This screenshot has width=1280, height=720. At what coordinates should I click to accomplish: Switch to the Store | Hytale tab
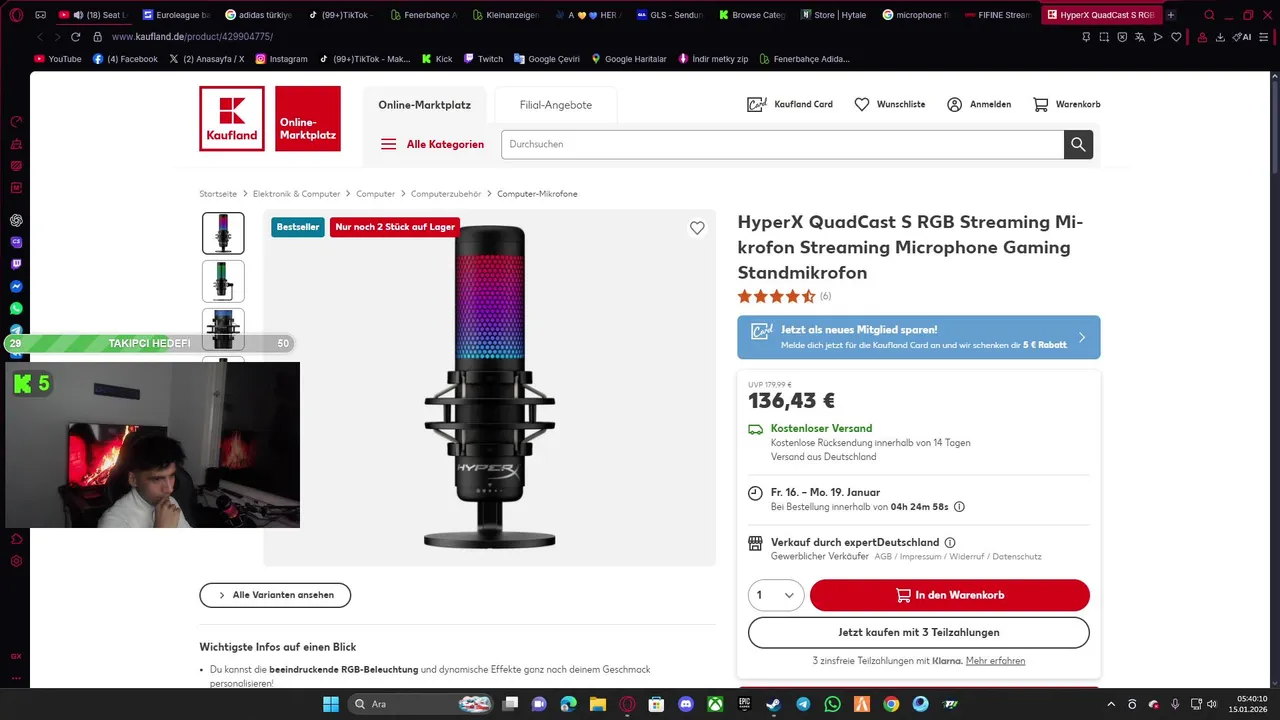tap(832, 15)
